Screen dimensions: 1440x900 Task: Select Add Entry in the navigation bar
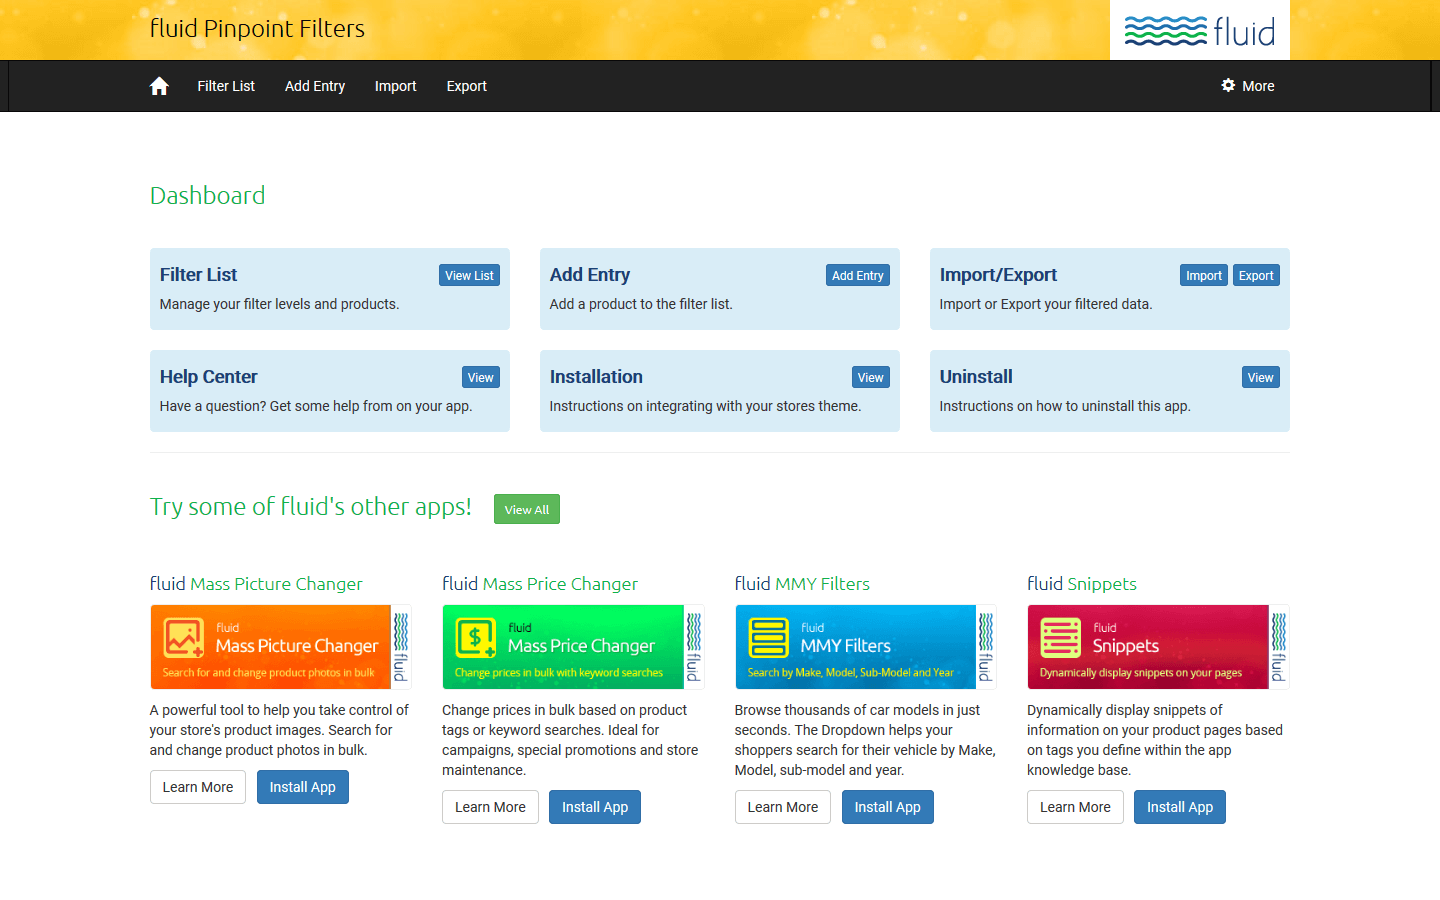[x=315, y=86]
